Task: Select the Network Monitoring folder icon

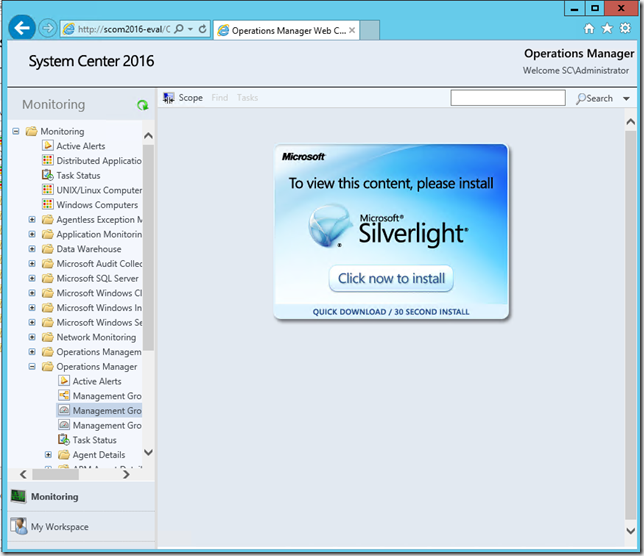Action: 48,337
